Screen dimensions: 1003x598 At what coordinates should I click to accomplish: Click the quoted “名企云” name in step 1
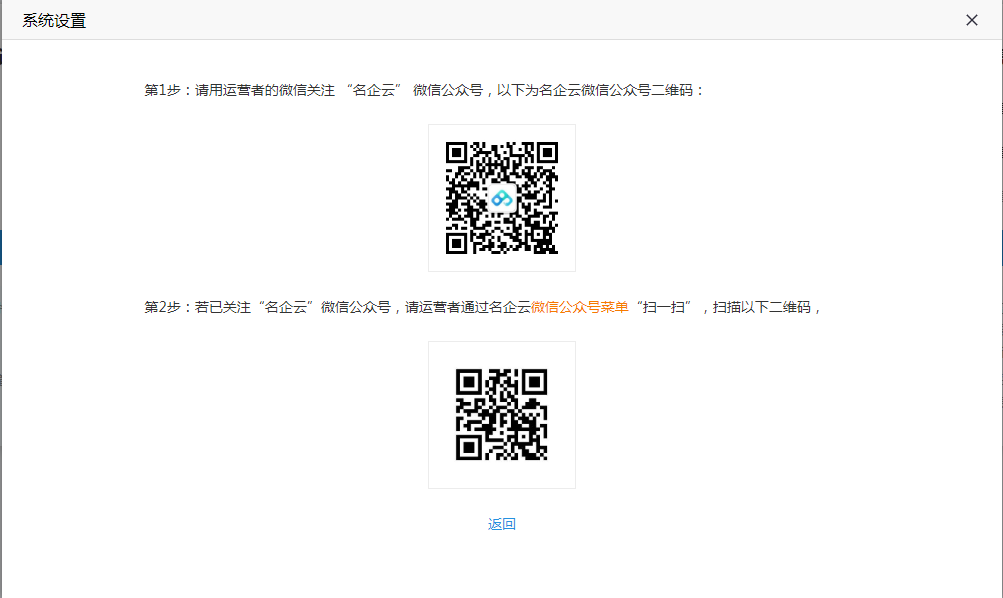[x=374, y=90]
